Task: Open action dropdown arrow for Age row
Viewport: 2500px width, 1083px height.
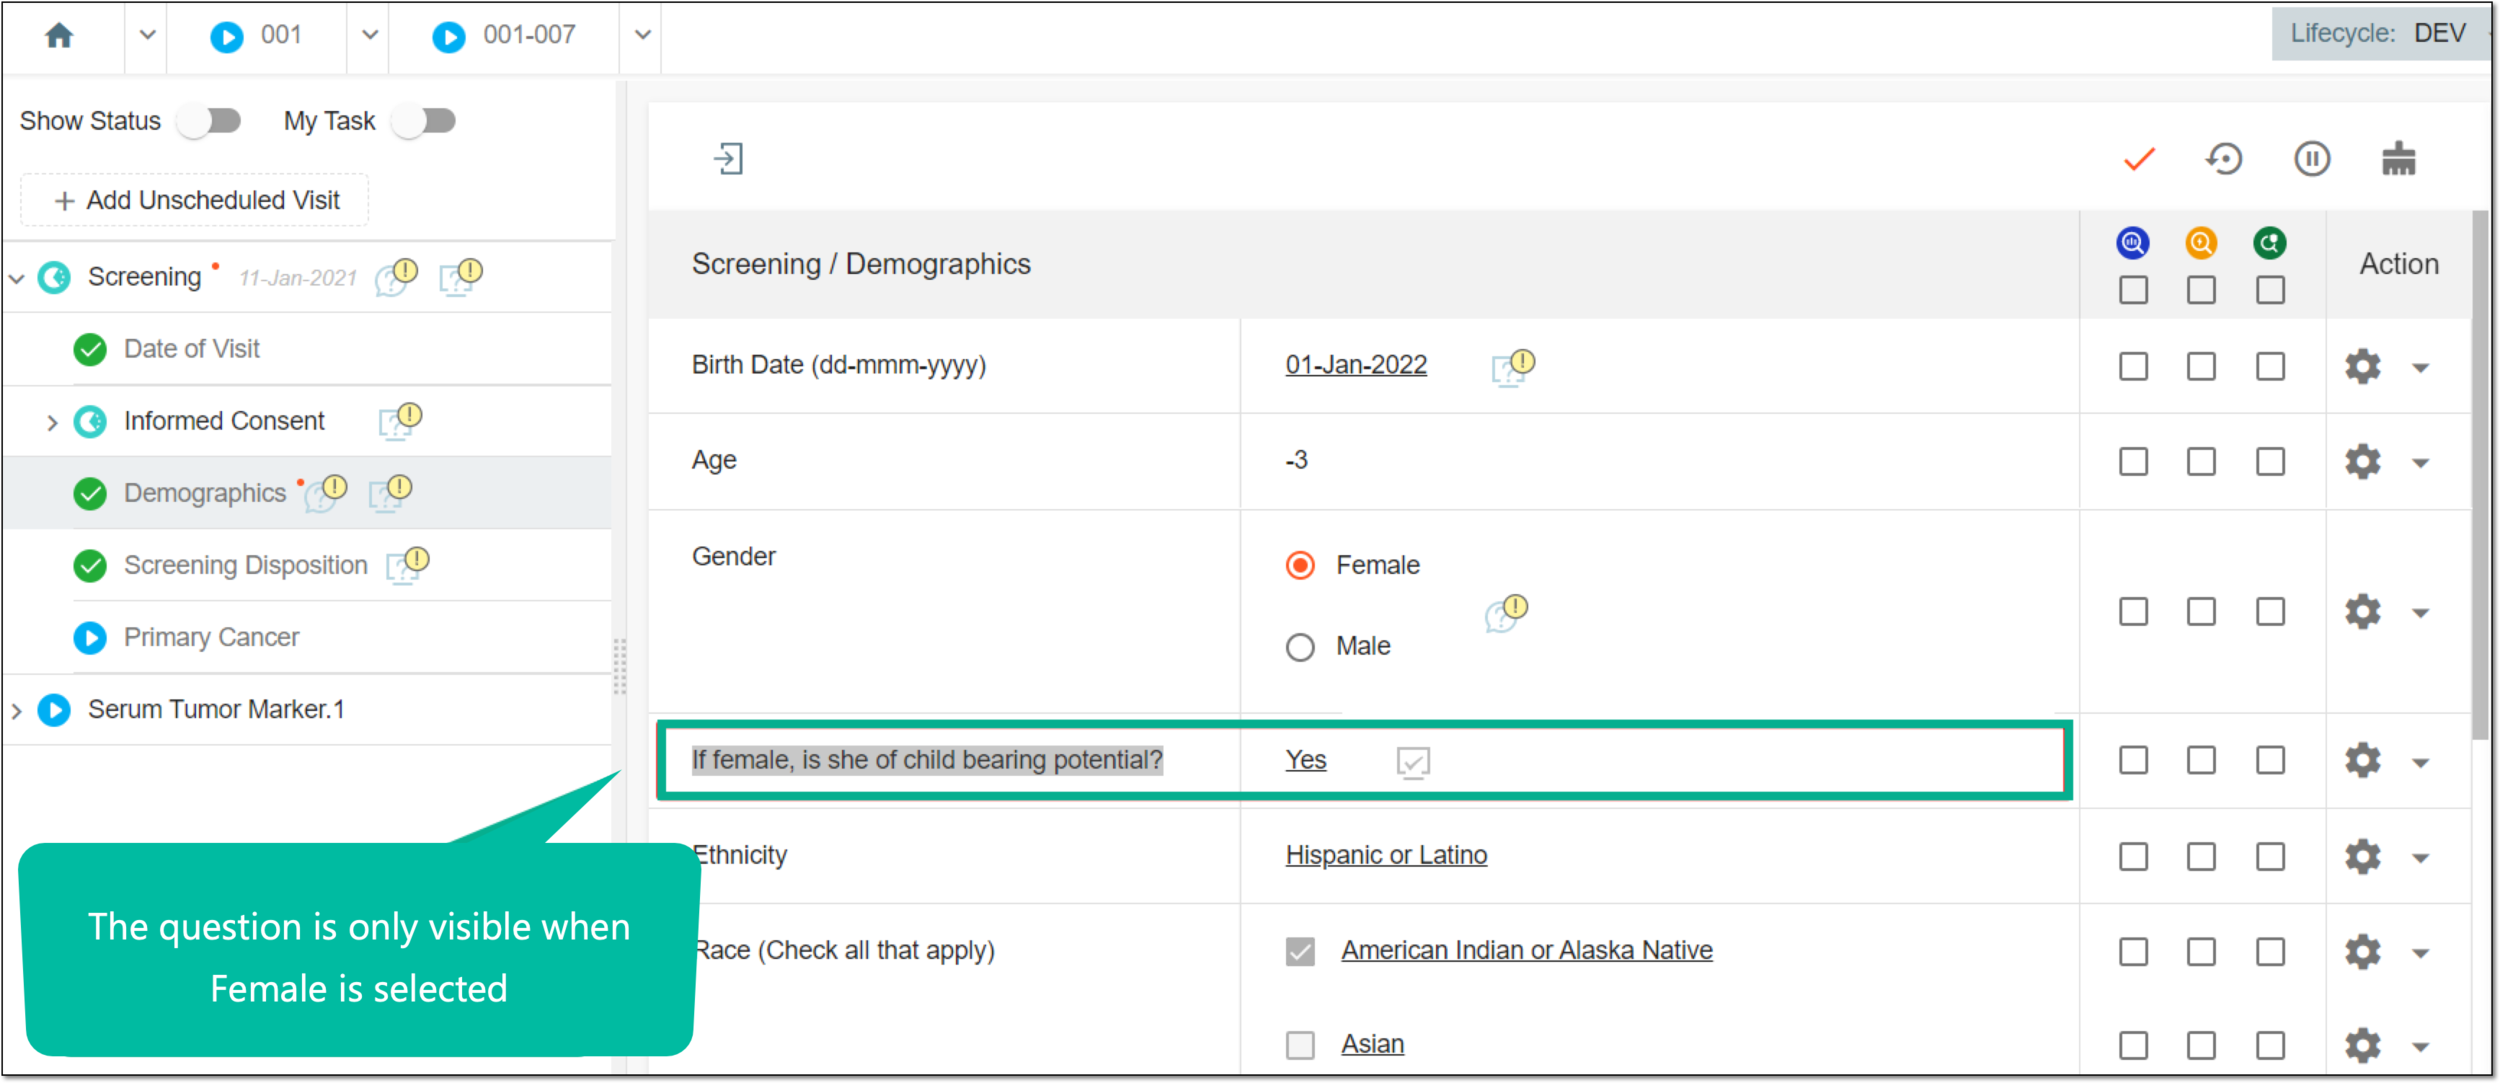Action: 2420,463
